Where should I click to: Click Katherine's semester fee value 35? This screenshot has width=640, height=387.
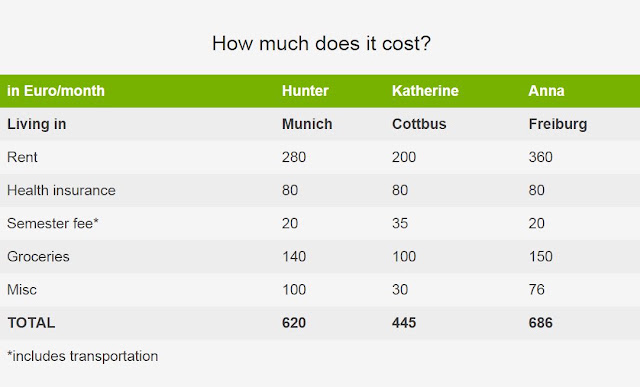click(x=400, y=223)
